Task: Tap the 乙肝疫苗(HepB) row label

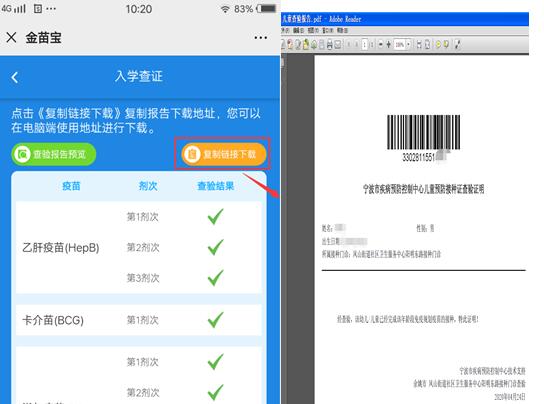Action: 61,247
